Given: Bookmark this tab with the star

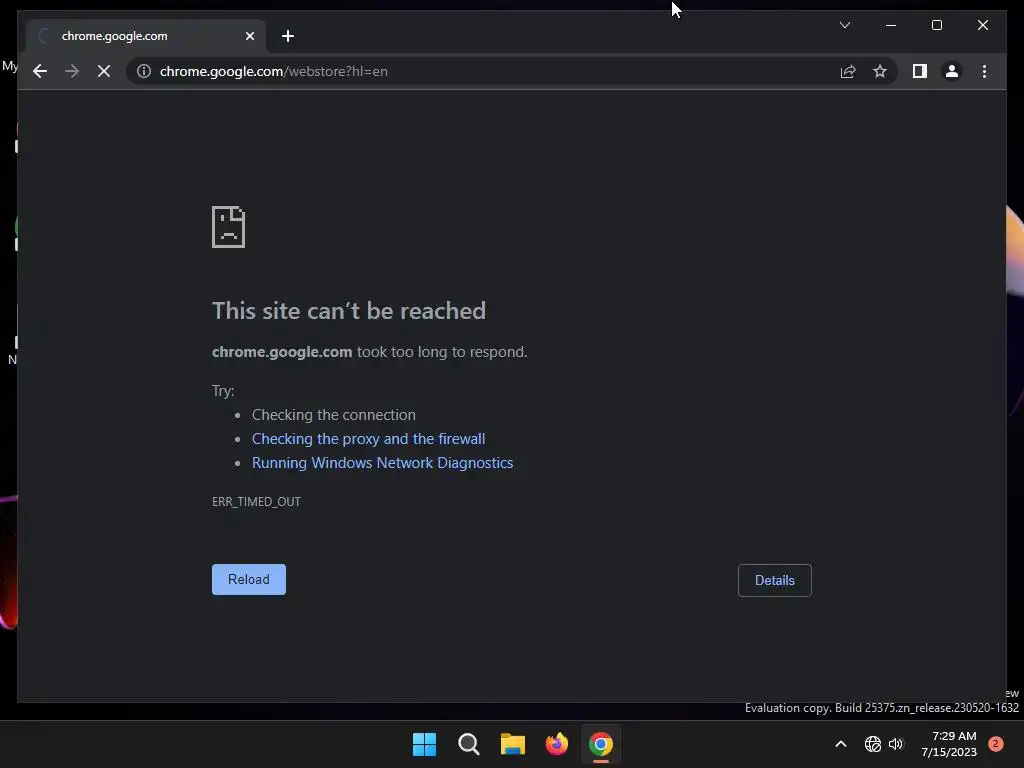Looking at the screenshot, I should click(880, 71).
